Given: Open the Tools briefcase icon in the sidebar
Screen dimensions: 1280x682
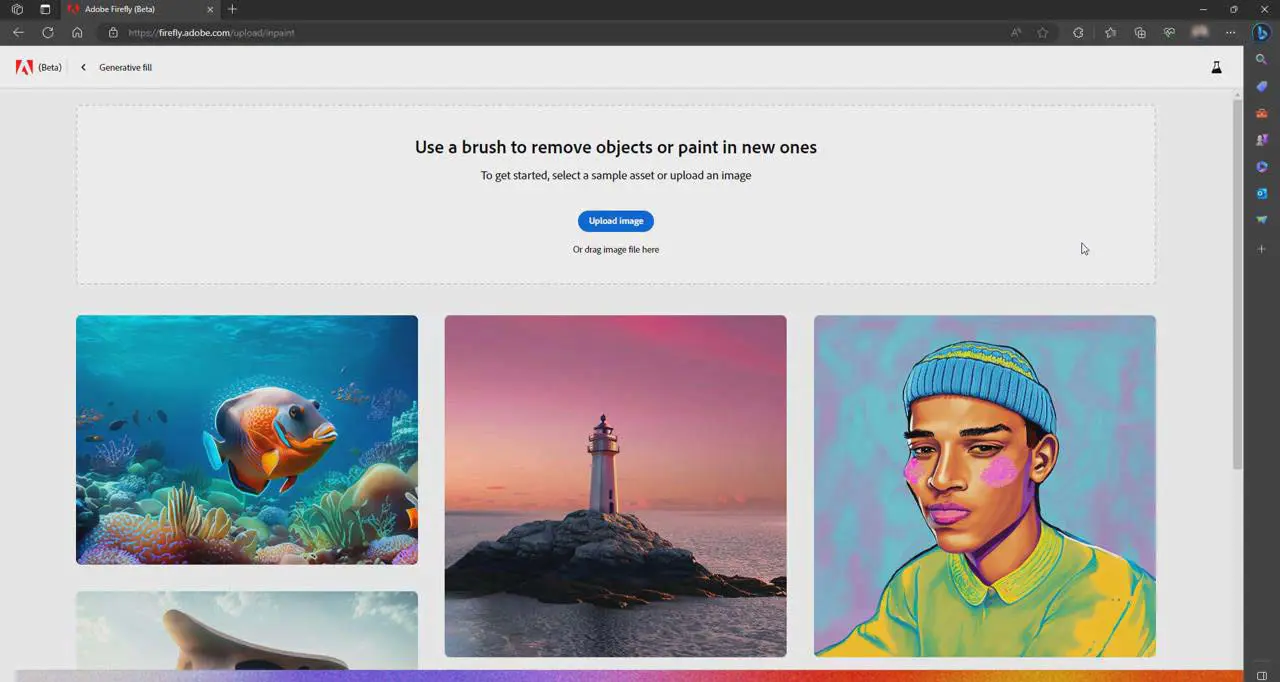Looking at the screenshot, I should click(x=1262, y=113).
